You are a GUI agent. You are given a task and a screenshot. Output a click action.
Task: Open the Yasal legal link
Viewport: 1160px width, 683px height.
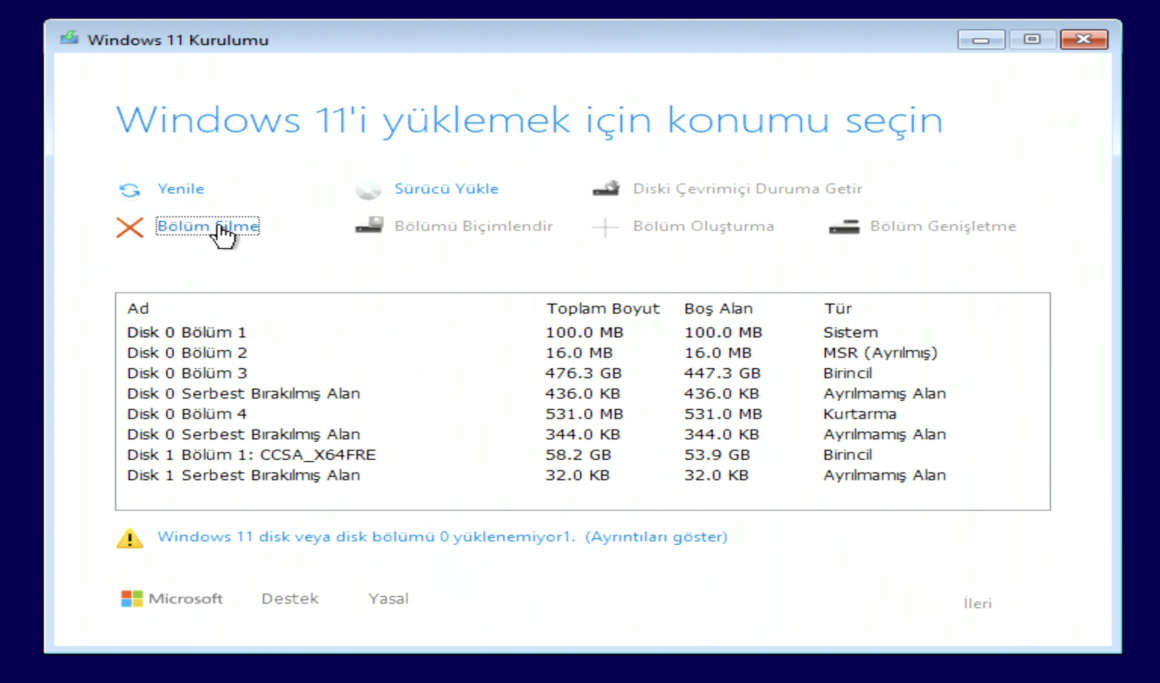pos(388,599)
